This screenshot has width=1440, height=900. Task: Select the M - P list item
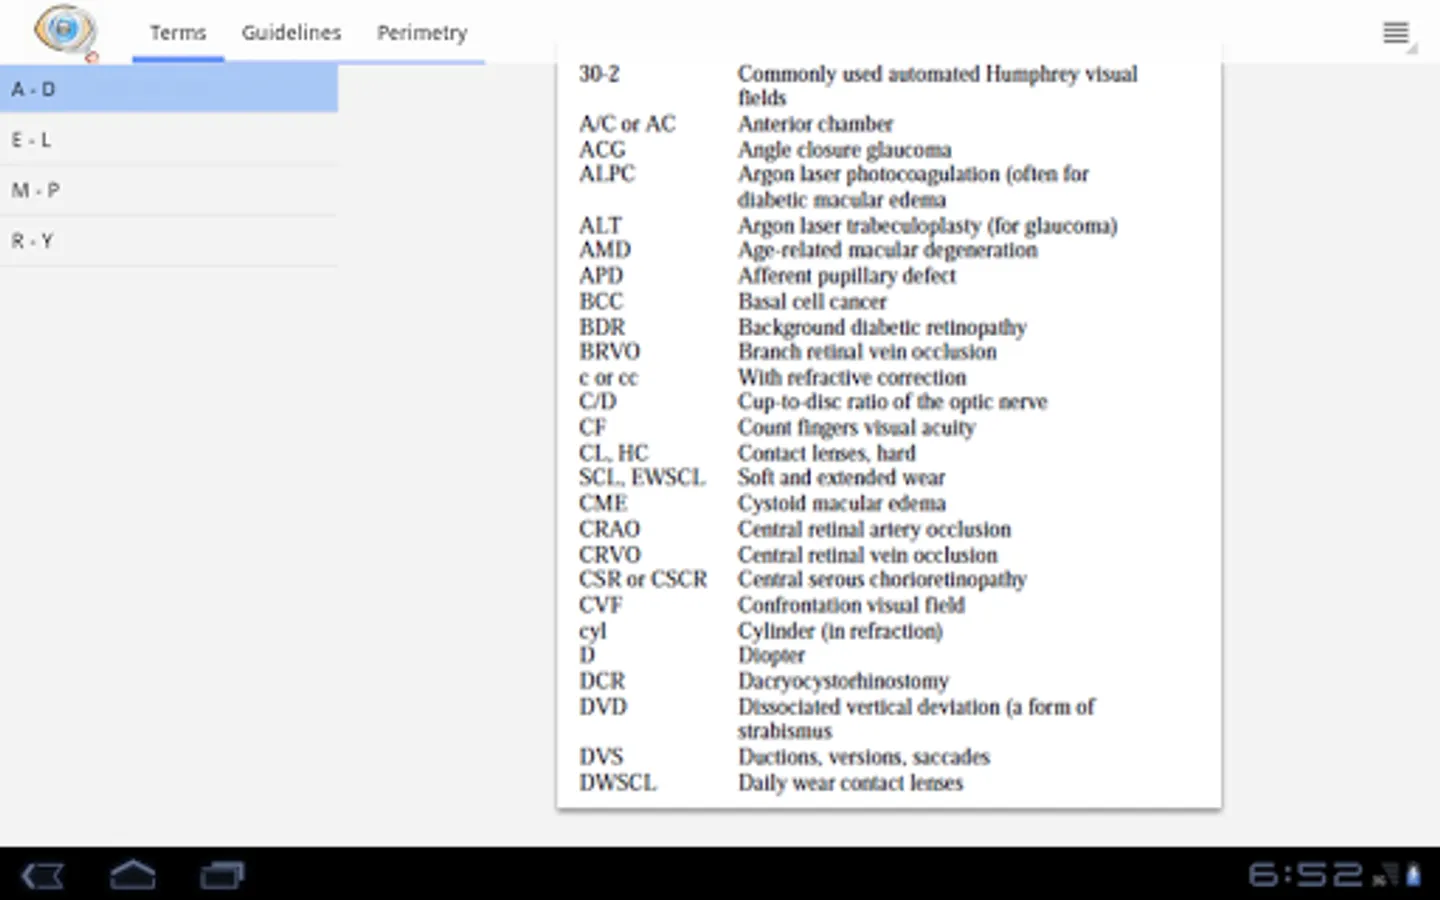(x=169, y=190)
